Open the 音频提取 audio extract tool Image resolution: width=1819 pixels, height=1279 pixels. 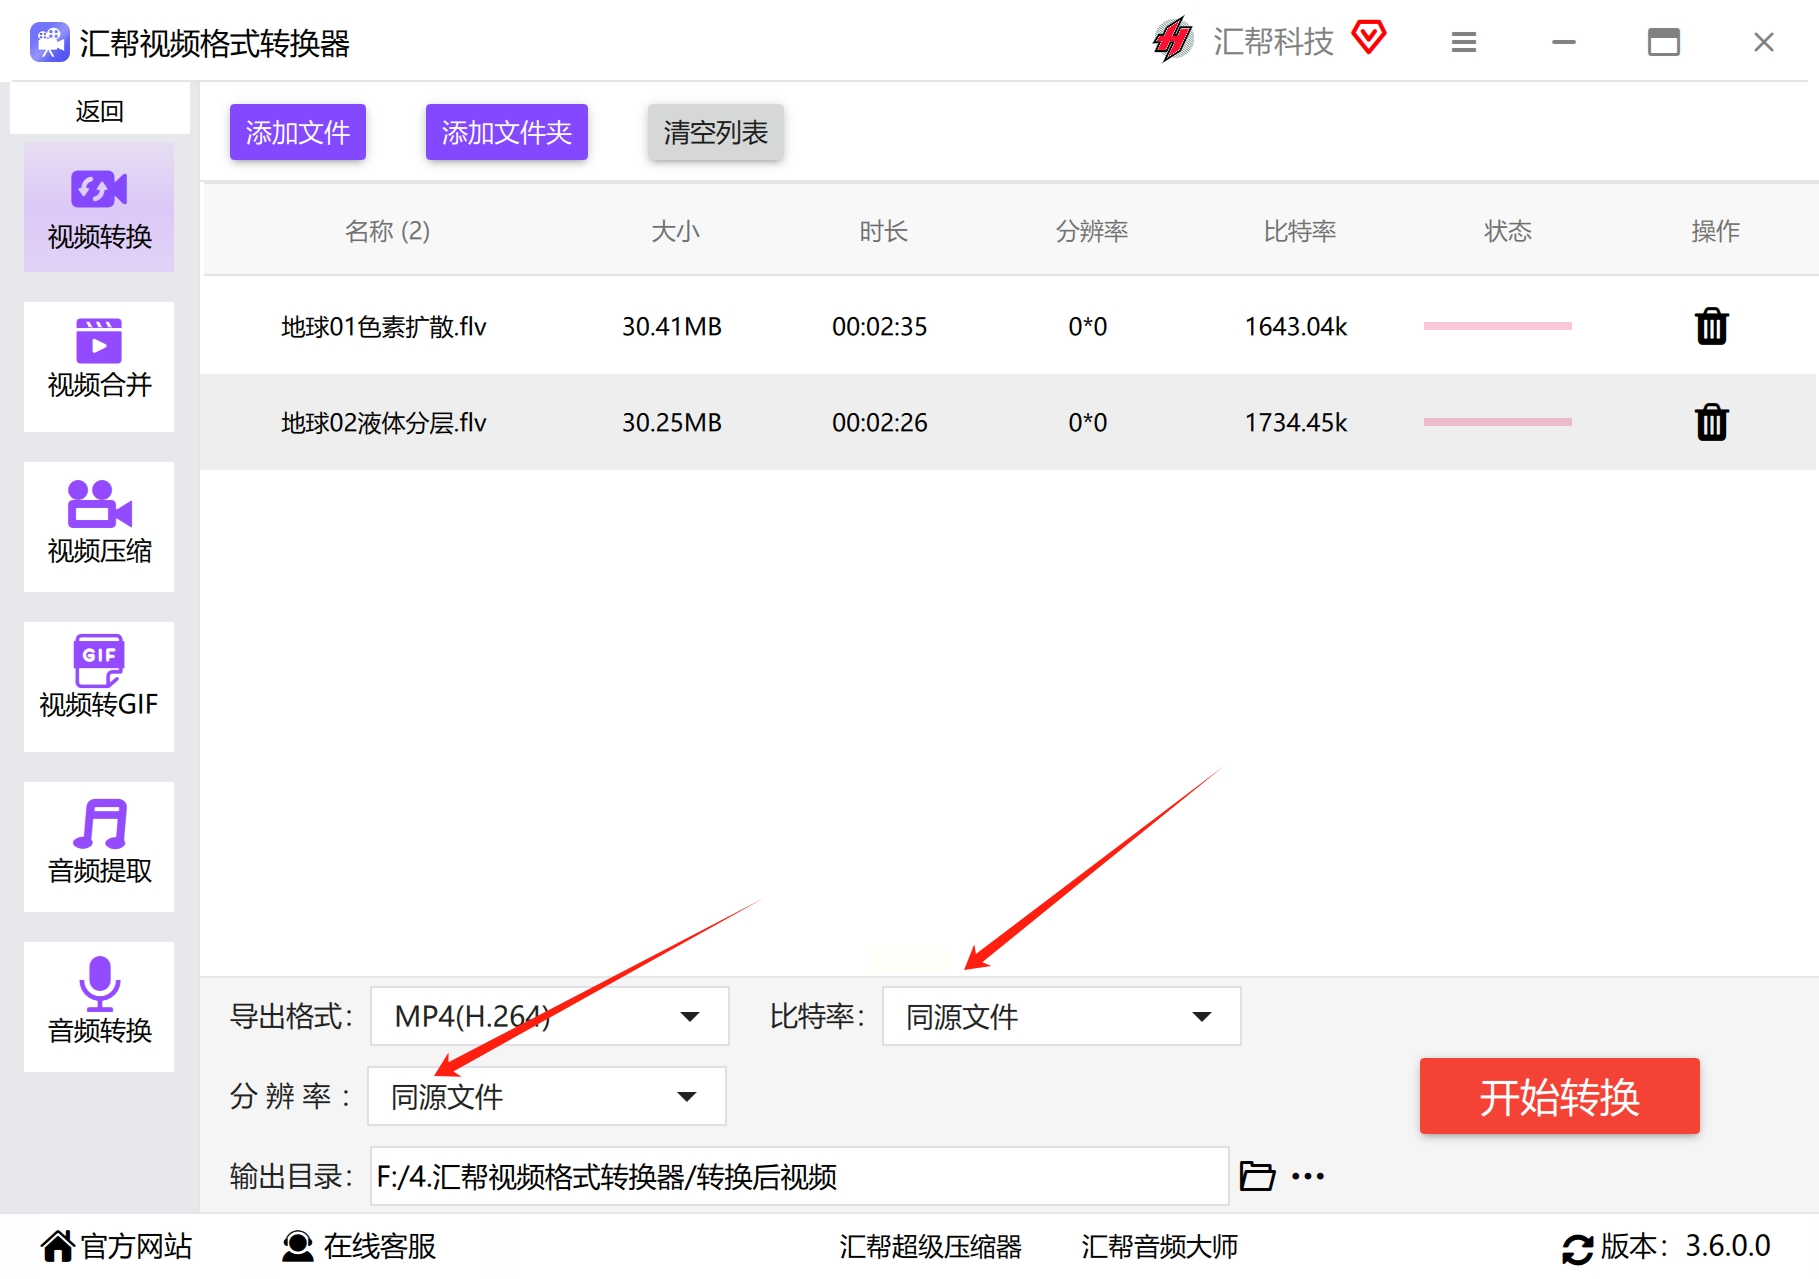tap(99, 846)
